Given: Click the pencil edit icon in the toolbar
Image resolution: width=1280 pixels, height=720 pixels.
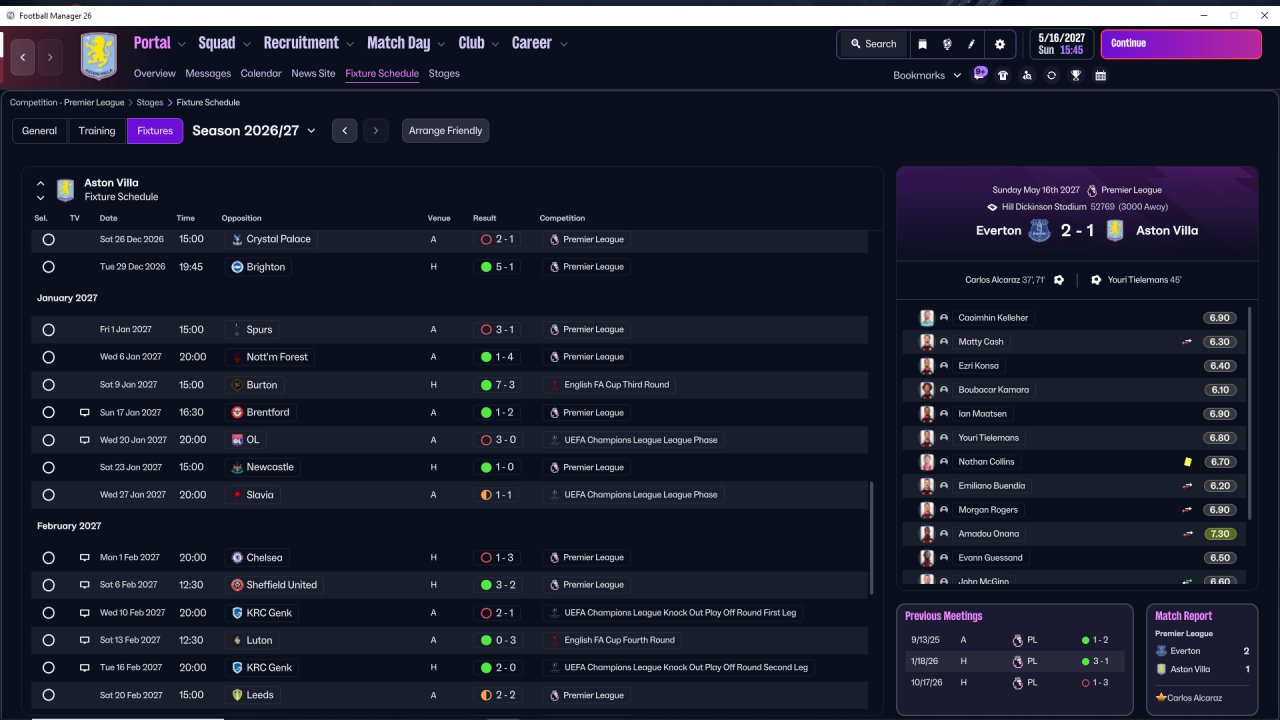Looking at the screenshot, I should point(971,44).
